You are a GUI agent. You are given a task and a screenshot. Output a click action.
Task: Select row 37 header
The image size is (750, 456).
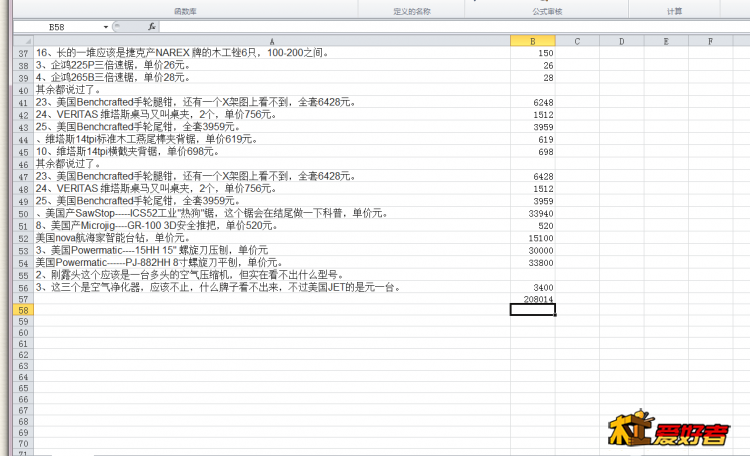(23, 53)
